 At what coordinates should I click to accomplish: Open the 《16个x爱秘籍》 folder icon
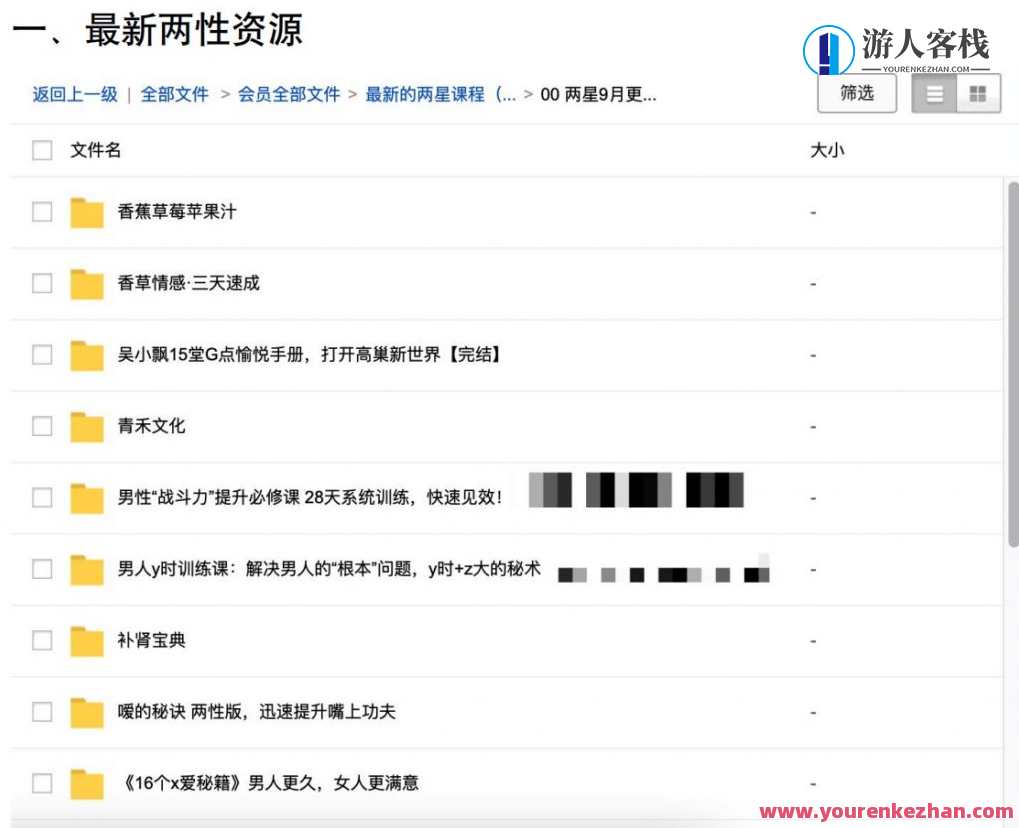(x=86, y=783)
